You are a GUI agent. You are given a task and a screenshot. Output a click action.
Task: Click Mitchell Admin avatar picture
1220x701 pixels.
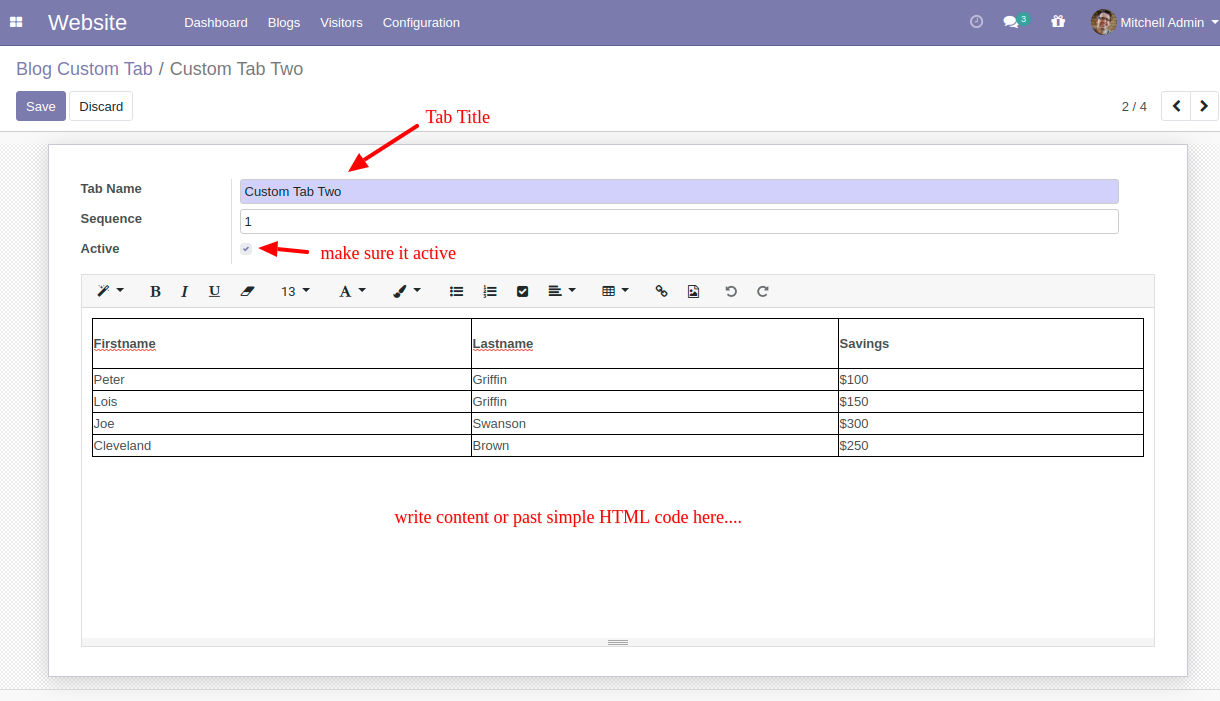coord(1103,22)
